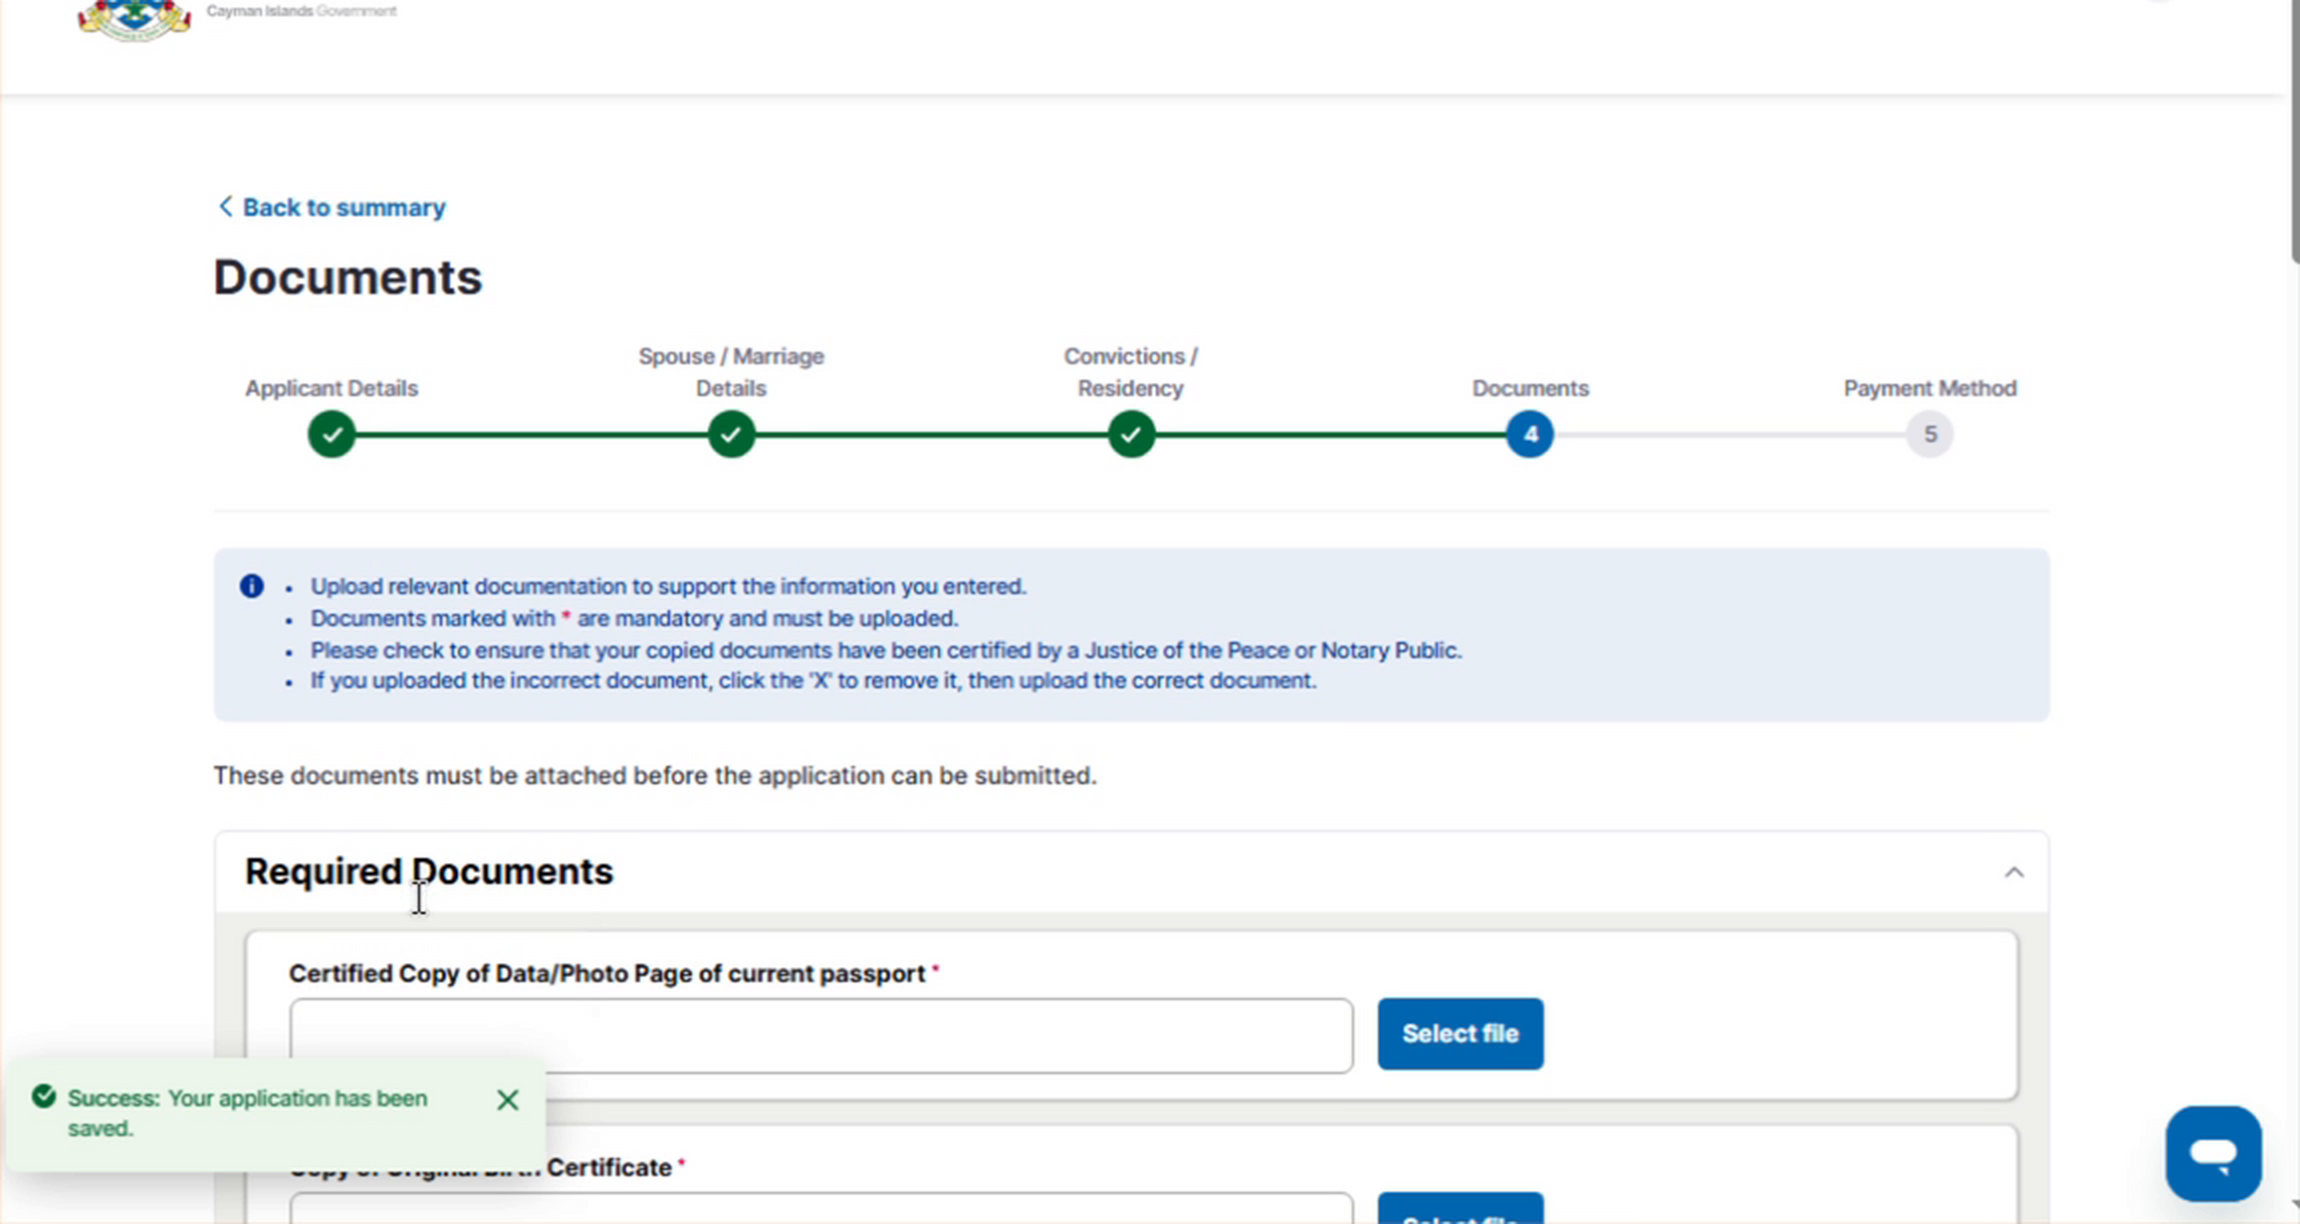
Task: Click the green success checkmark icon
Action: tap(43, 1096)
